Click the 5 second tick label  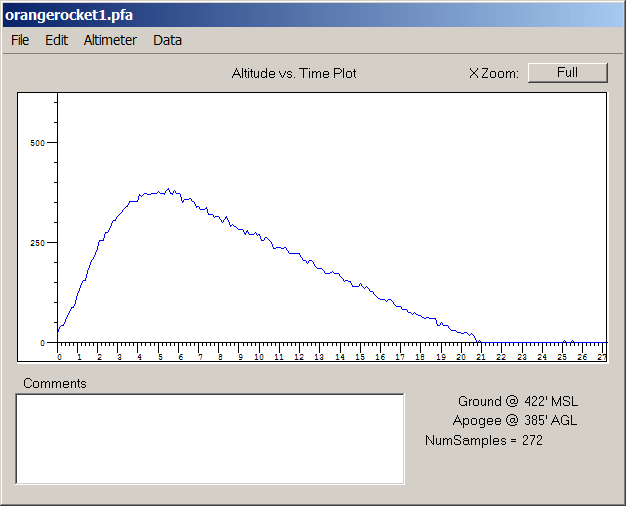point(160,357)
